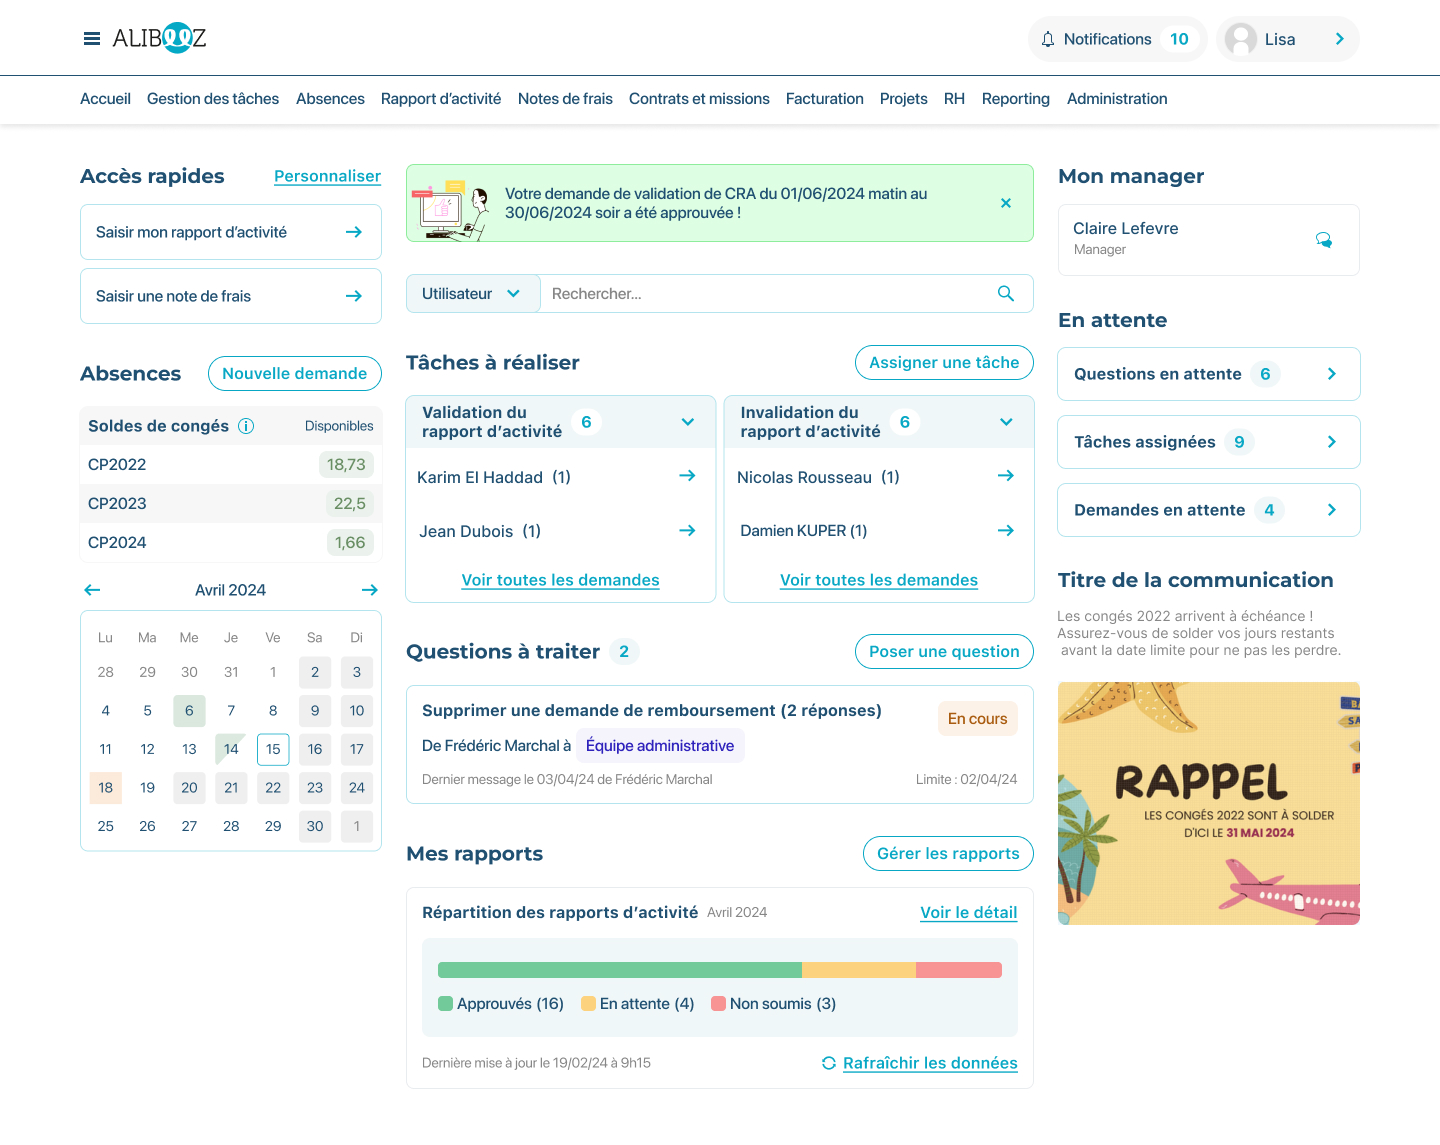Viewport: 1440px width, 1145px height.
Task: Open the hamburger menu icon
Action: click(x=92, y=39)
